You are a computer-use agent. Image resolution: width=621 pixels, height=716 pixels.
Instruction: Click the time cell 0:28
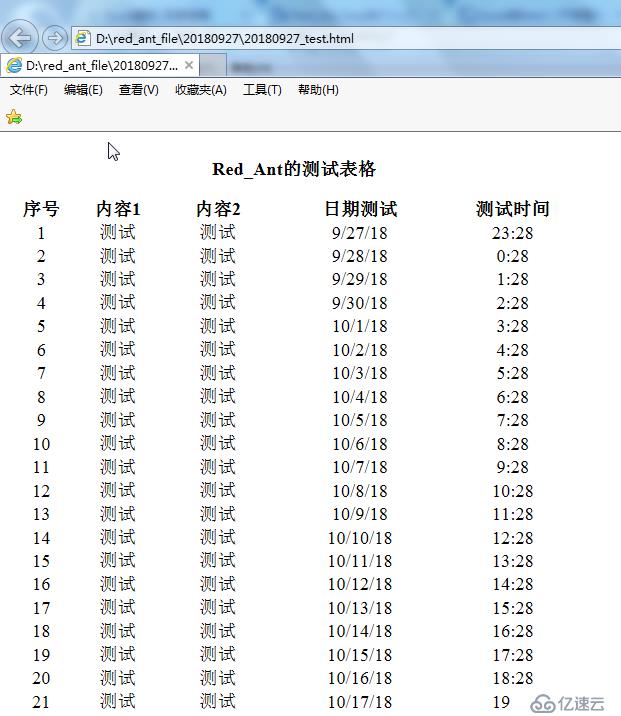pyautogui.click(x=512, y=256)
